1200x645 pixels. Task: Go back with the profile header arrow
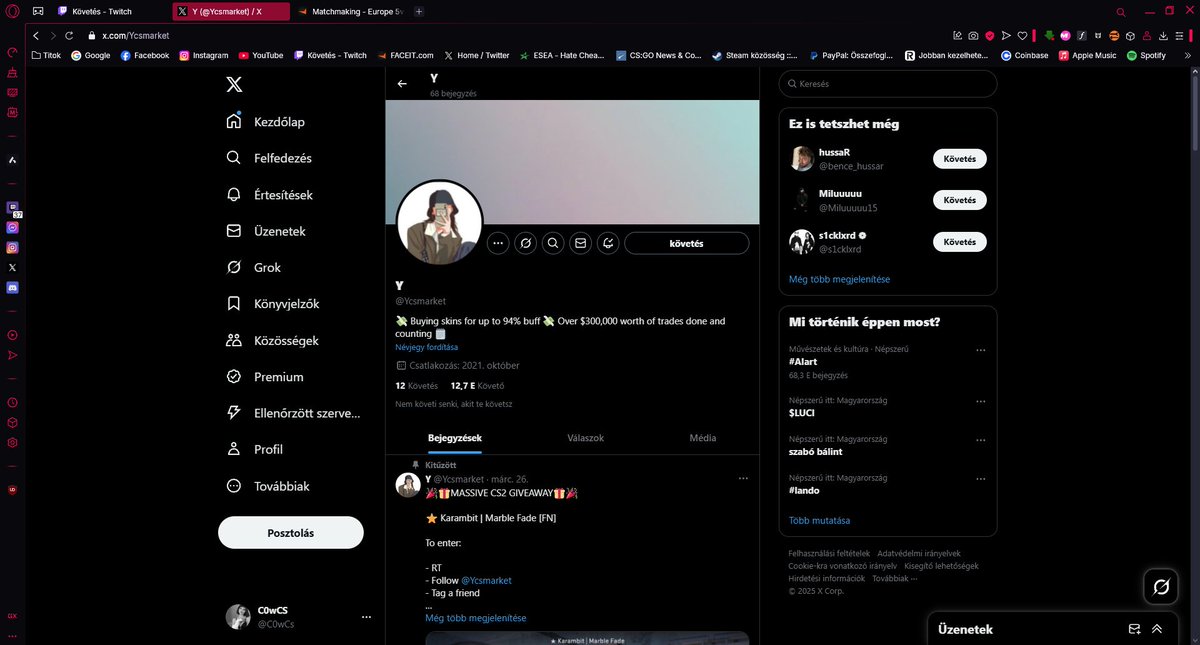pos(402,84)
